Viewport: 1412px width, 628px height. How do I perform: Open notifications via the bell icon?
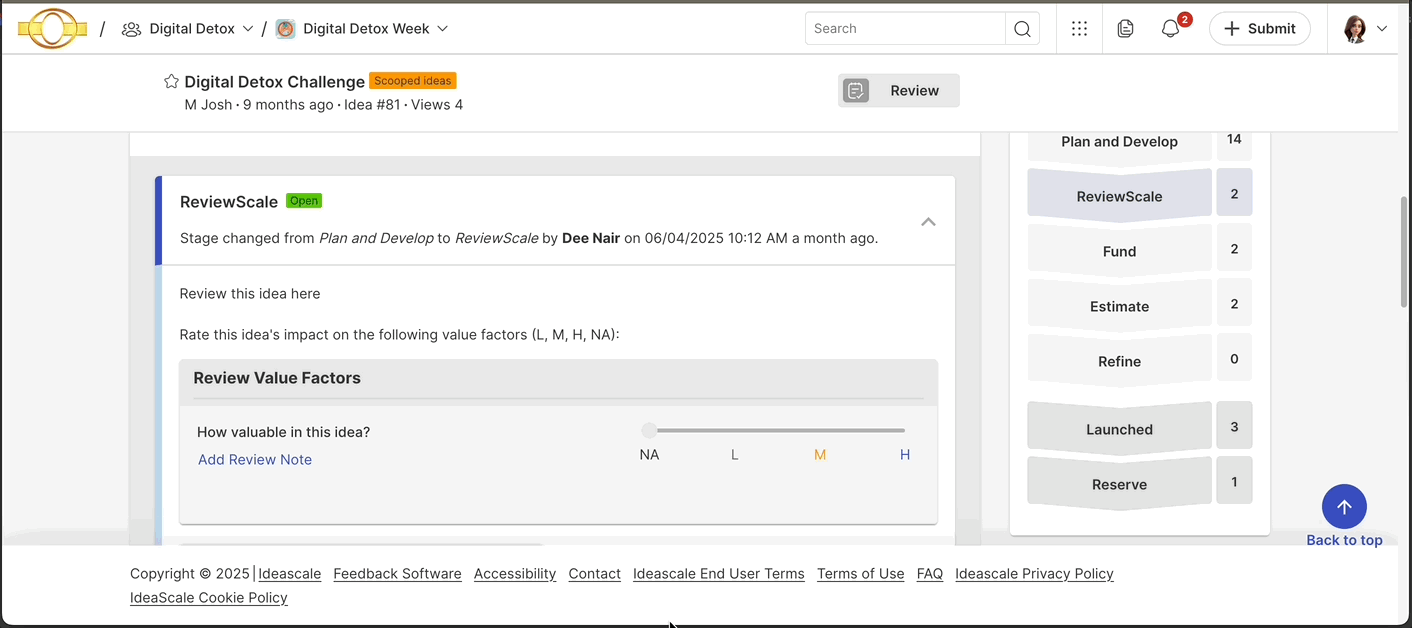[x=1169, y=28]
